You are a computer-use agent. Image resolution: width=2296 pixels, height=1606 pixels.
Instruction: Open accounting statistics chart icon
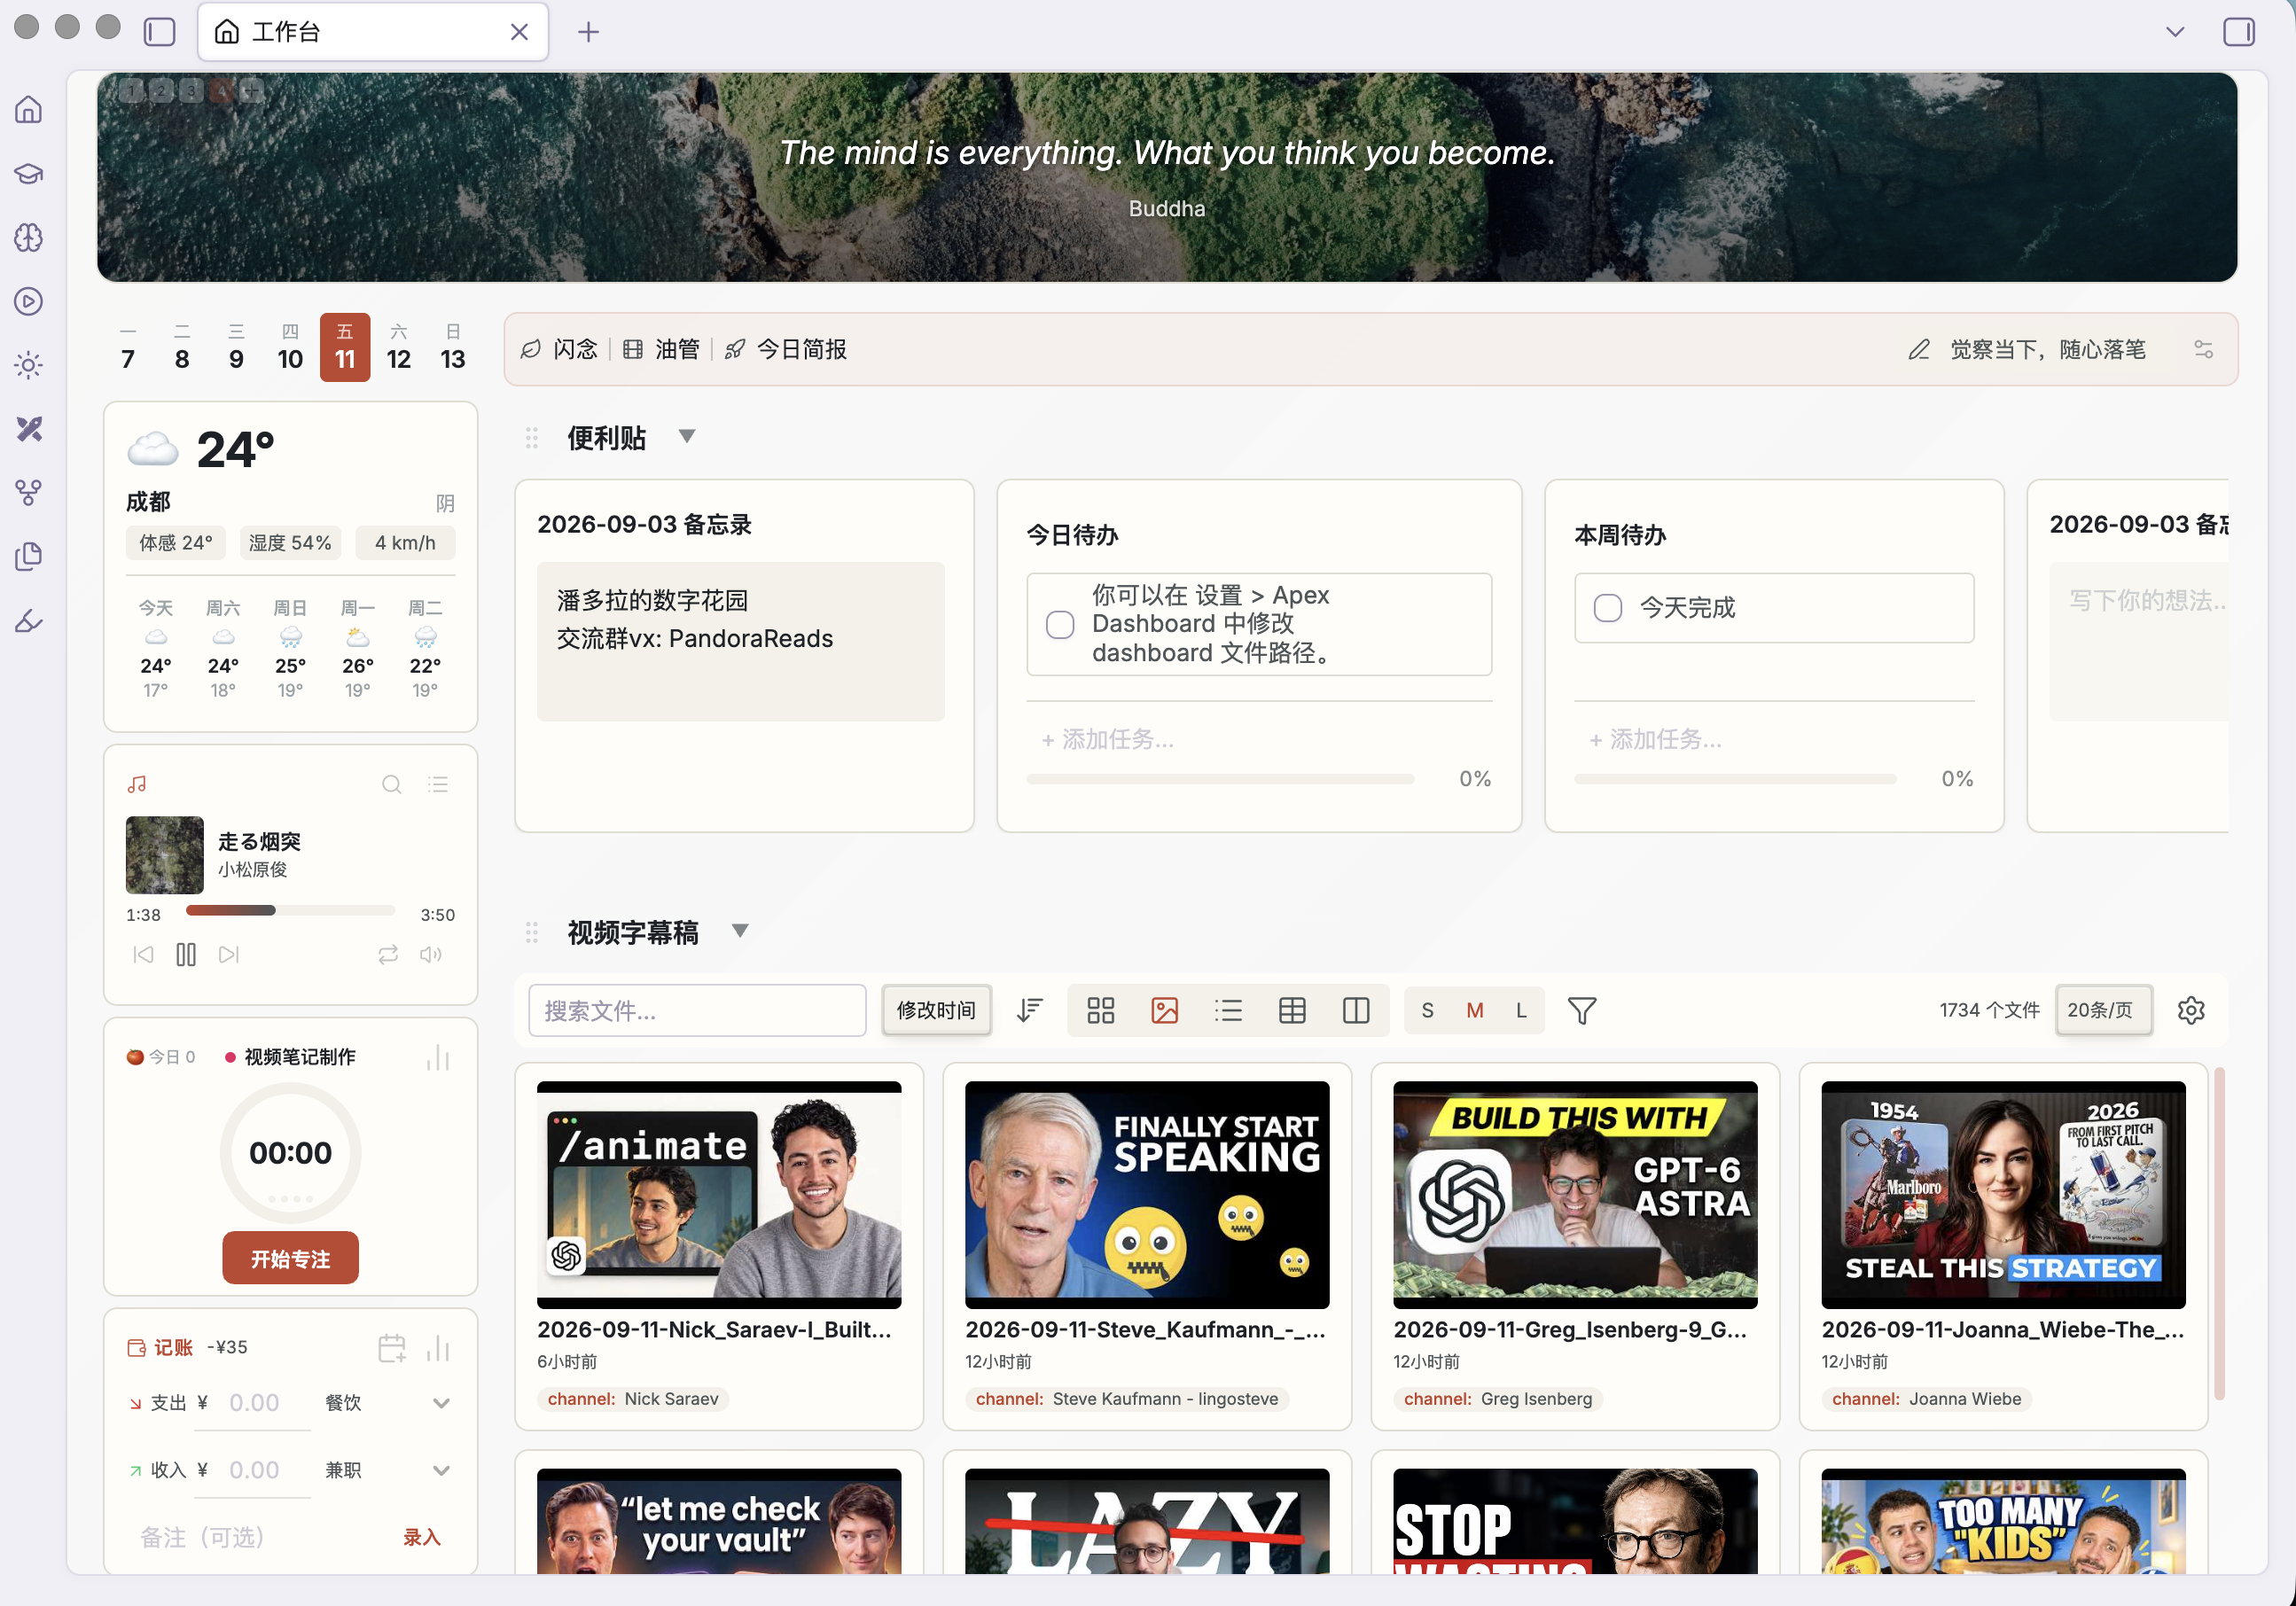point(438,1348)
